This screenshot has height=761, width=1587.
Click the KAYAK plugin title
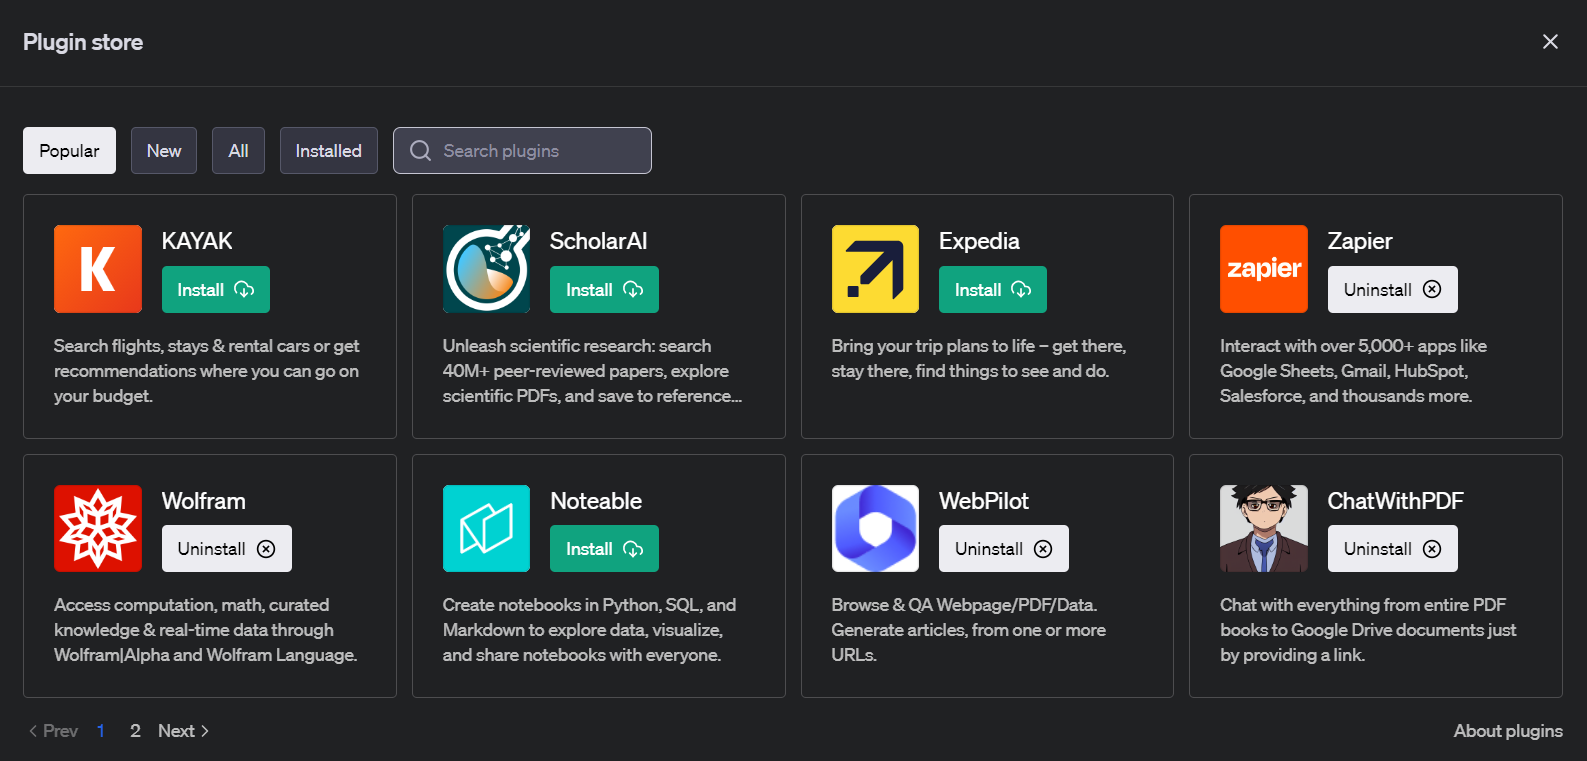pyautogui.click(x=197, y=241)
